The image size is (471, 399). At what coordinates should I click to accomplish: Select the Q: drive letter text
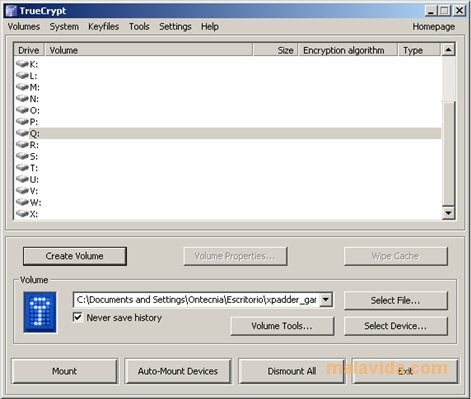[x=35, y=133]
